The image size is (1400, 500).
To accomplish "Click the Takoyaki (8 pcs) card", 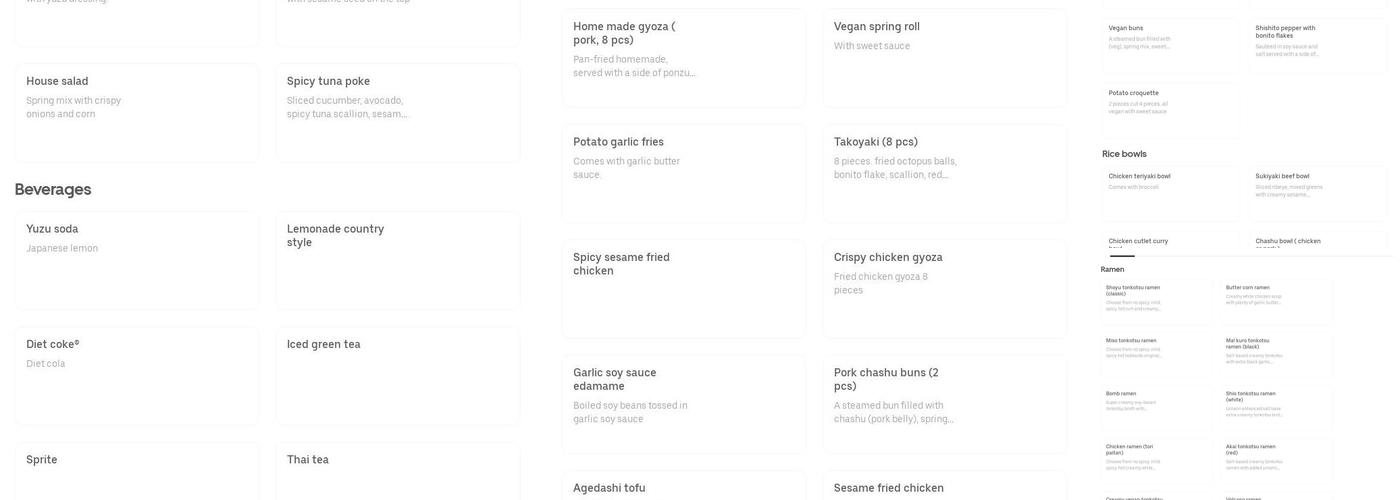I will (945, 172).
